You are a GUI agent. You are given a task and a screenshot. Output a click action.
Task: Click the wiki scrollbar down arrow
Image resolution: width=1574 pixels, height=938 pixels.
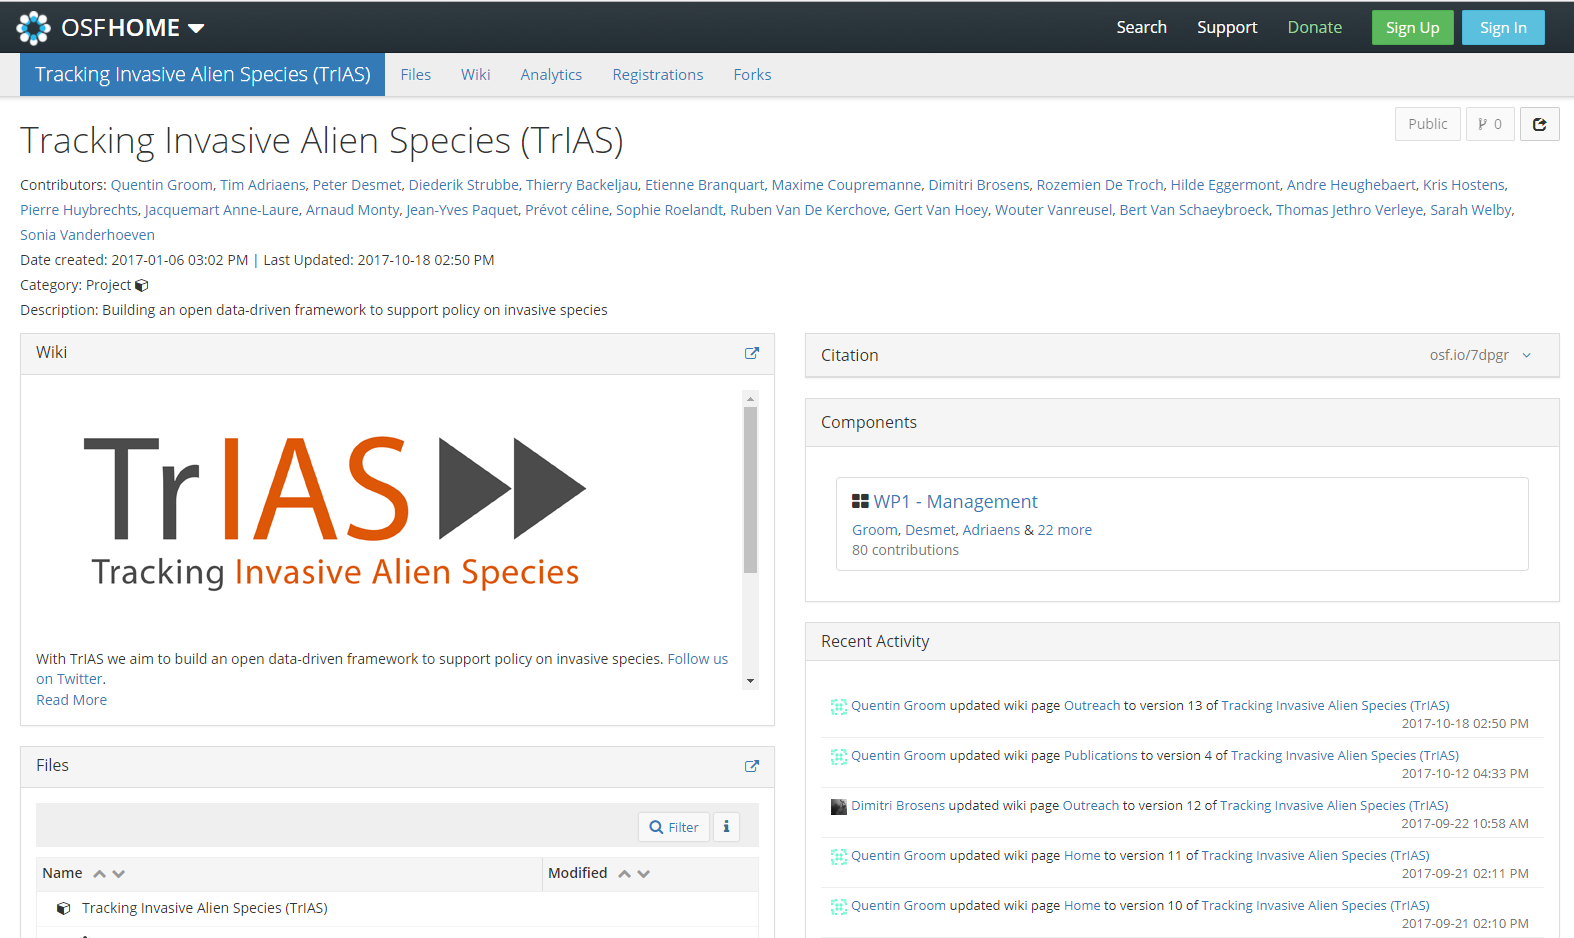click(x=750, y=681)
